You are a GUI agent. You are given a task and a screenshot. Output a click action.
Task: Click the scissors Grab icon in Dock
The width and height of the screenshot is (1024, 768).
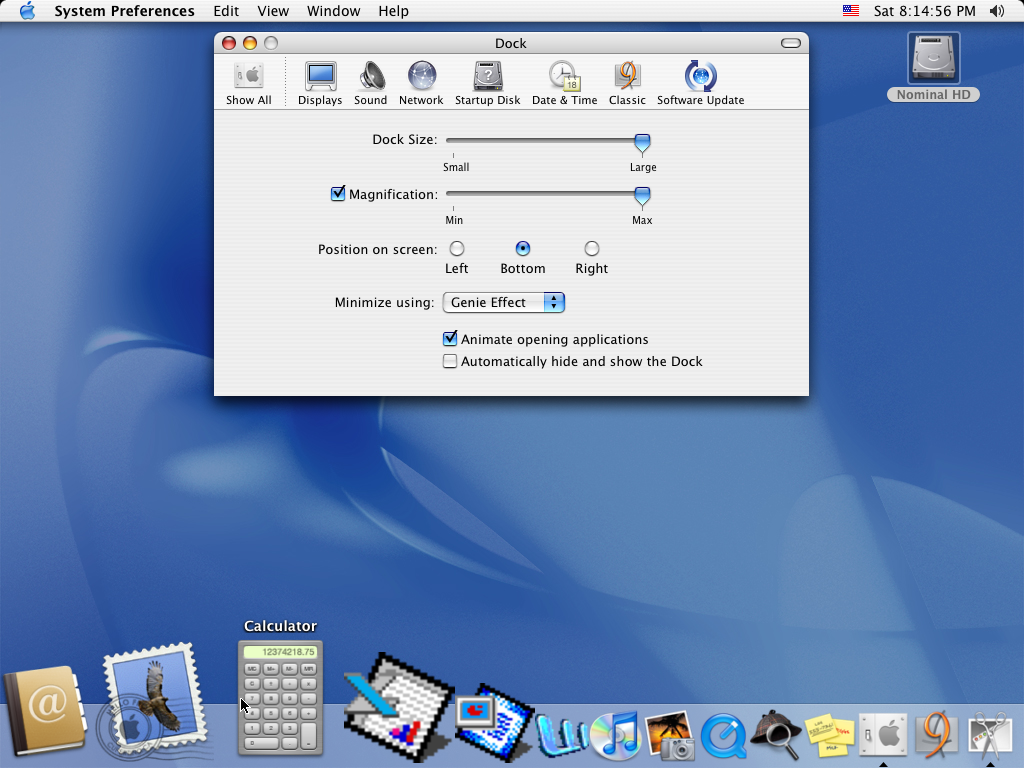tap(990, 735)
